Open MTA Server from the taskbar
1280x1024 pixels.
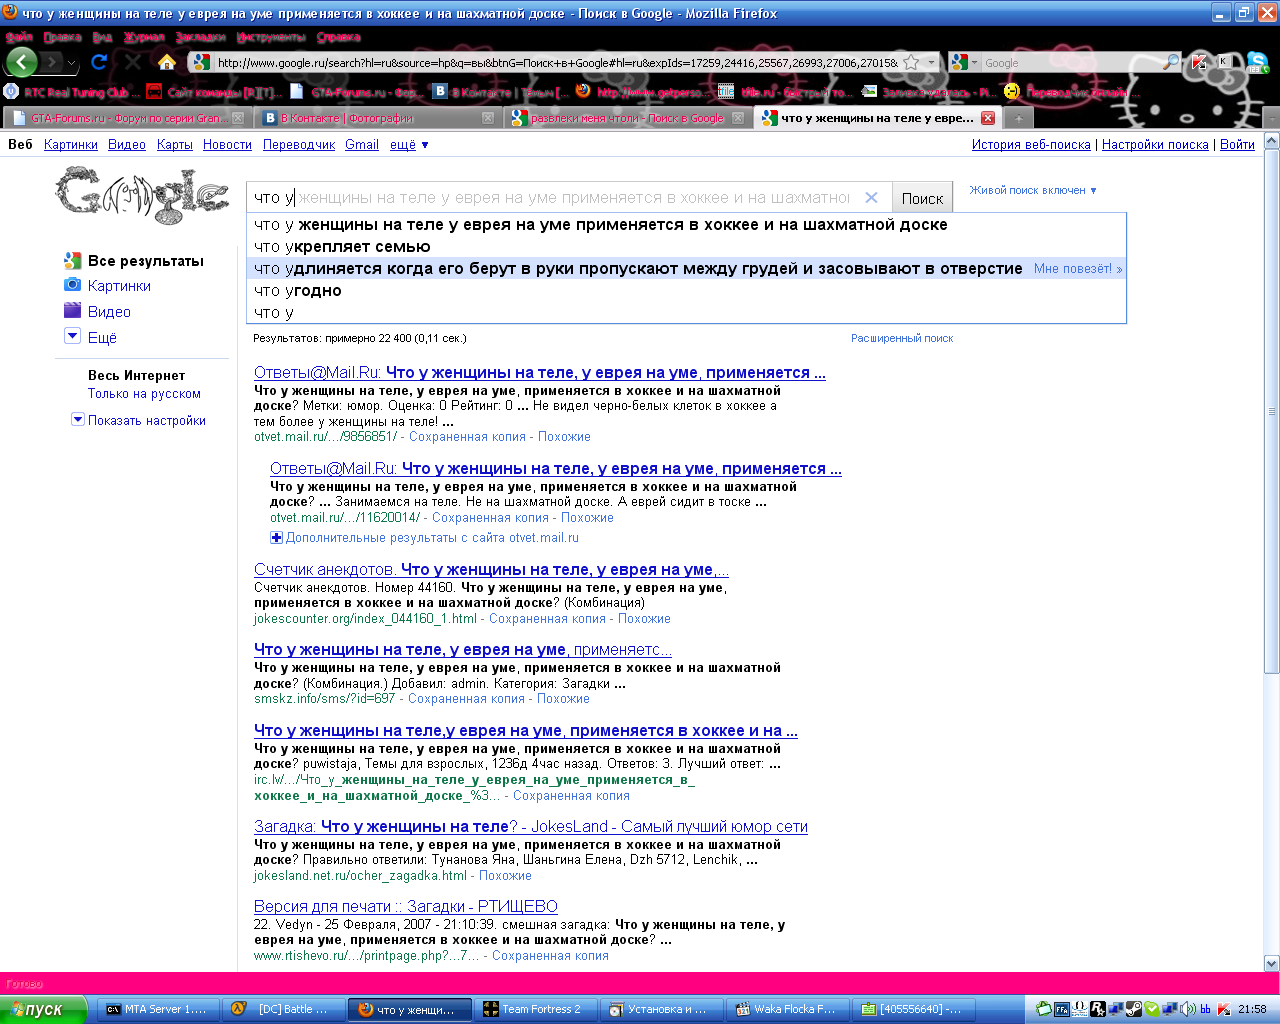pyautogui.click(x=159, y=1009)
